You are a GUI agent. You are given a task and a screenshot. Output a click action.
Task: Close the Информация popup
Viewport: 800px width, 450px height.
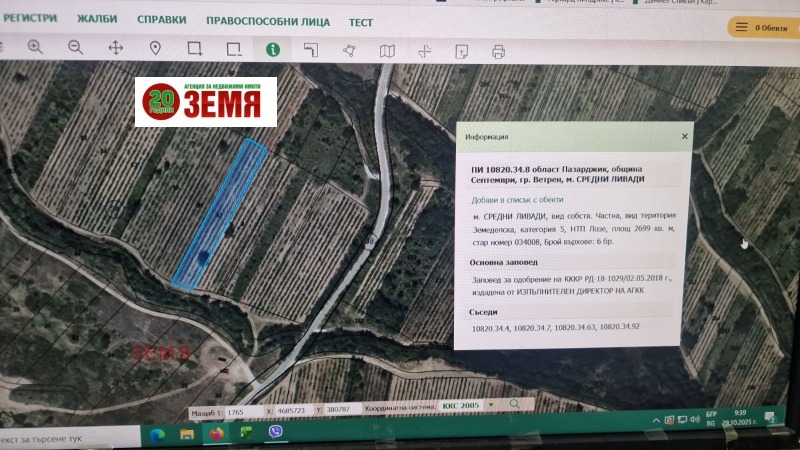[685, 136]
